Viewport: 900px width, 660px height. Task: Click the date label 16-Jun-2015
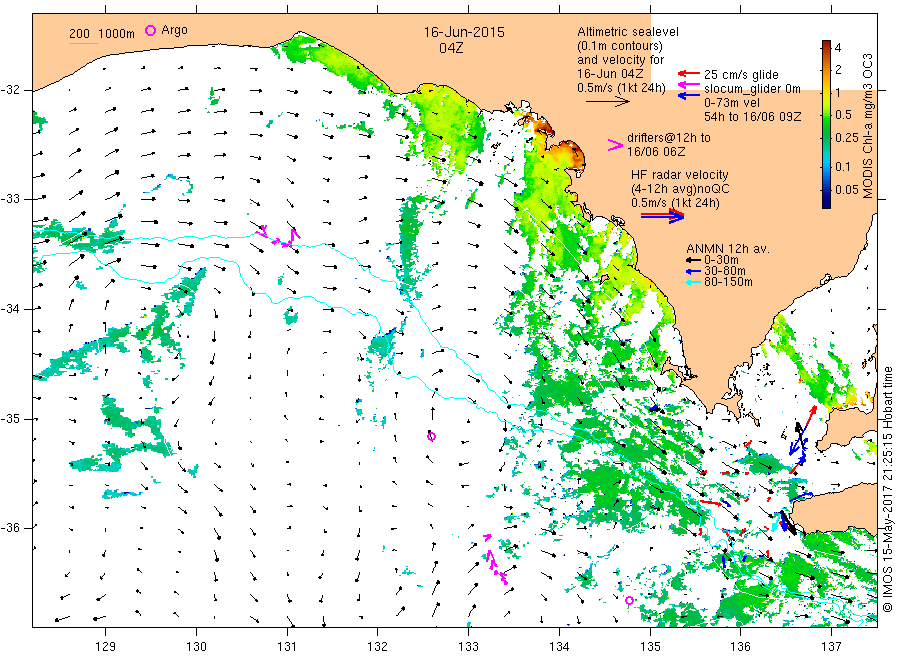coord(464,32)
